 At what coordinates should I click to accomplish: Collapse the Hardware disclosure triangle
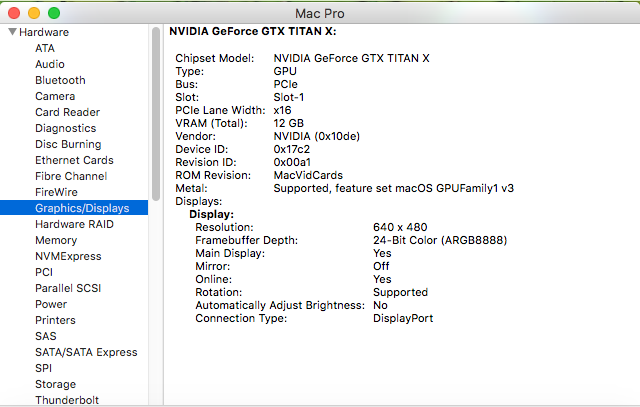12,32
